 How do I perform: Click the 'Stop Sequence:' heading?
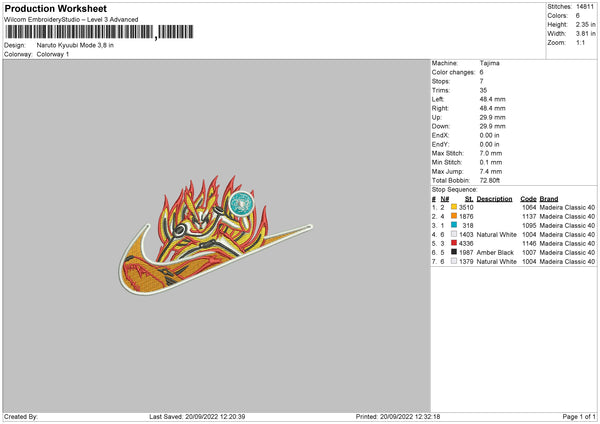coord(455,190)
